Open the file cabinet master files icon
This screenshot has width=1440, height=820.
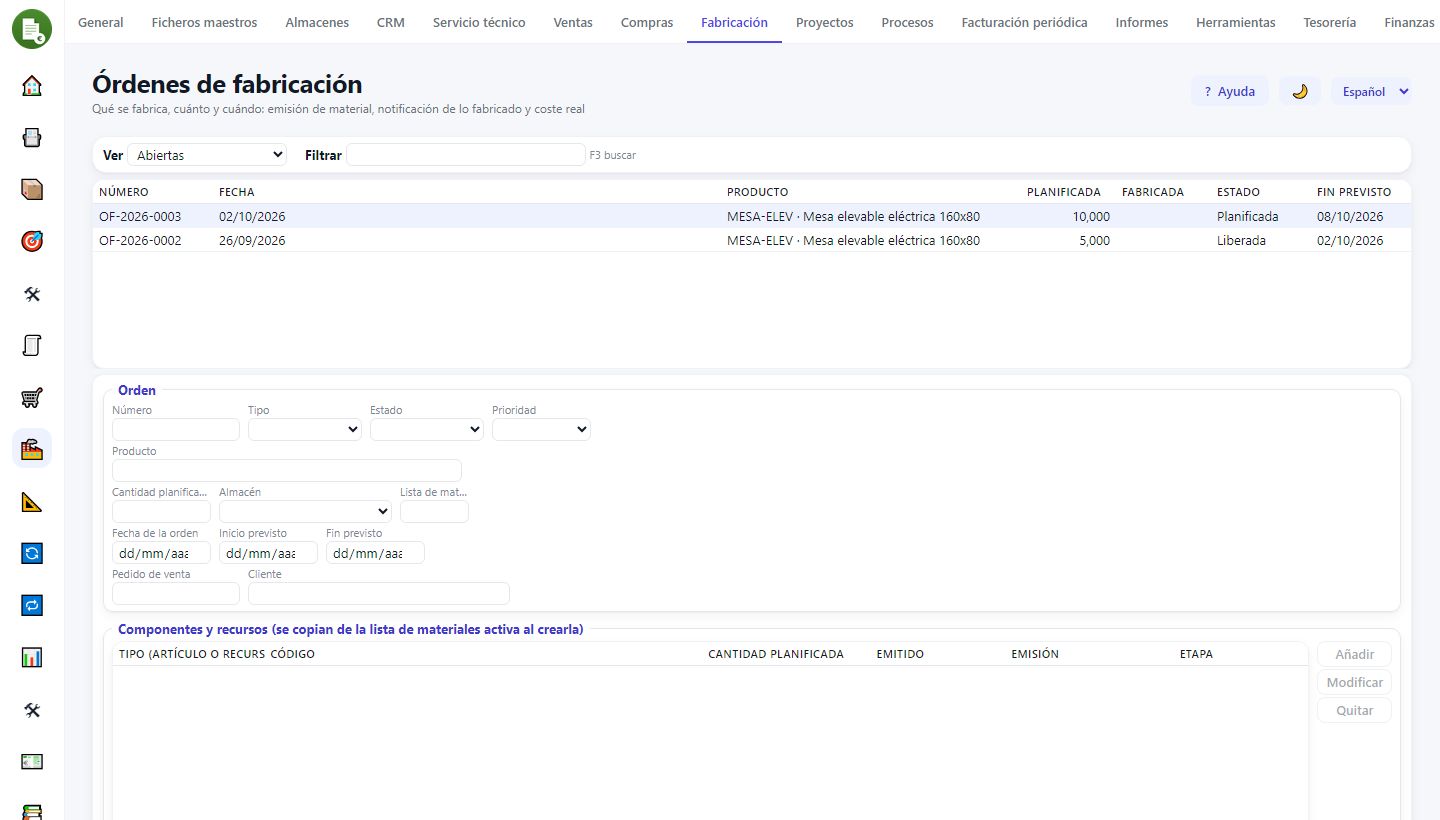click(32, 137)
